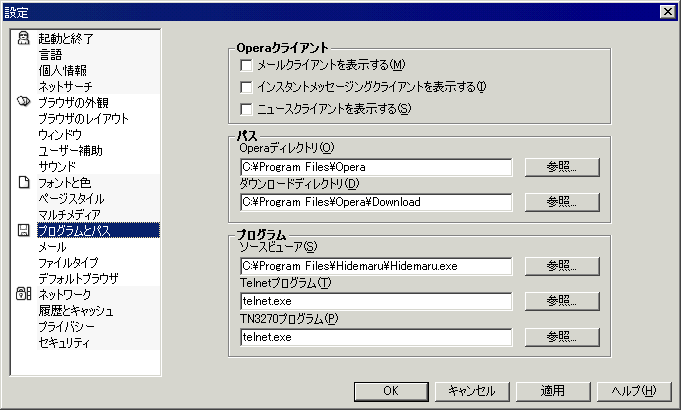The width and height of the screenshot is (681, 410).
Task: Check ニュースクライアントを表示する option
Action: (x=247, y=109)
